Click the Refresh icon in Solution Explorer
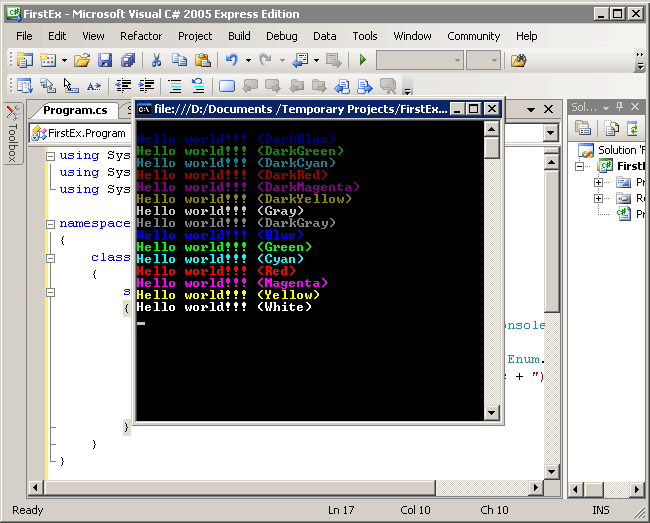The image size is (650, 523). tap(633, 128)
